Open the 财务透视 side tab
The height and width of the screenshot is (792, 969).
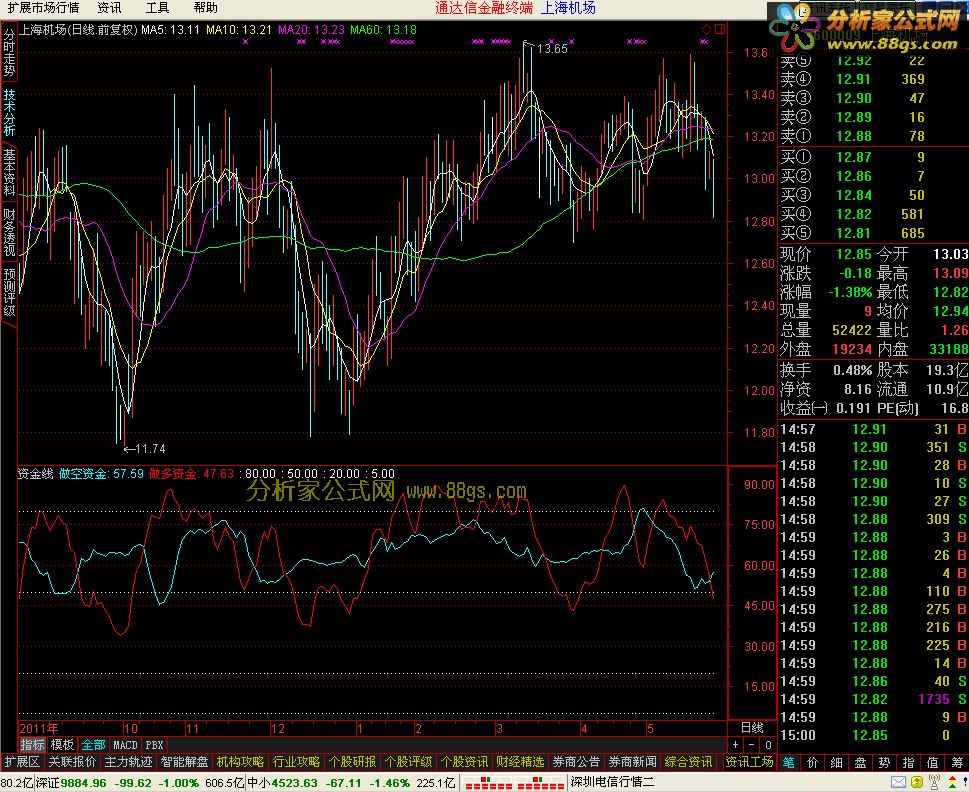(9, 232)
